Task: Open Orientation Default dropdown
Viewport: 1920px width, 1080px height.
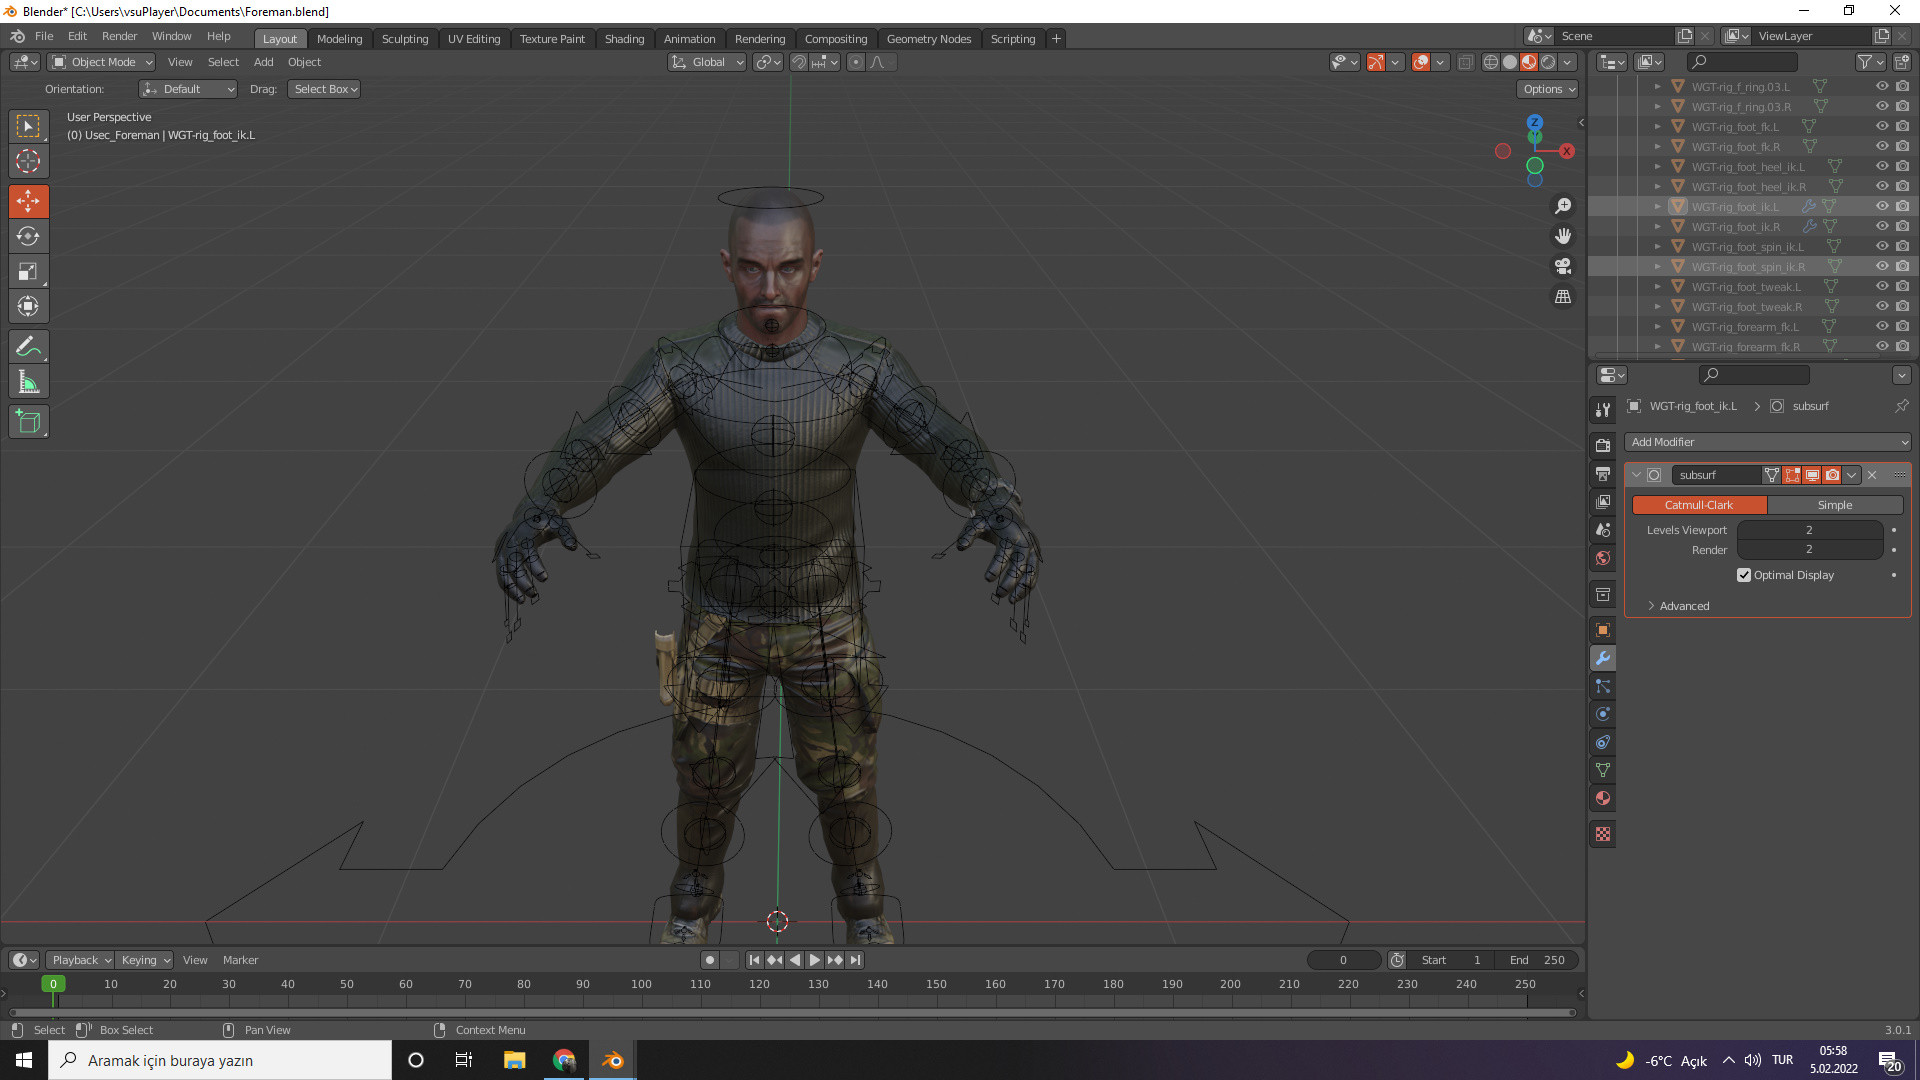Action: (188, 89)
